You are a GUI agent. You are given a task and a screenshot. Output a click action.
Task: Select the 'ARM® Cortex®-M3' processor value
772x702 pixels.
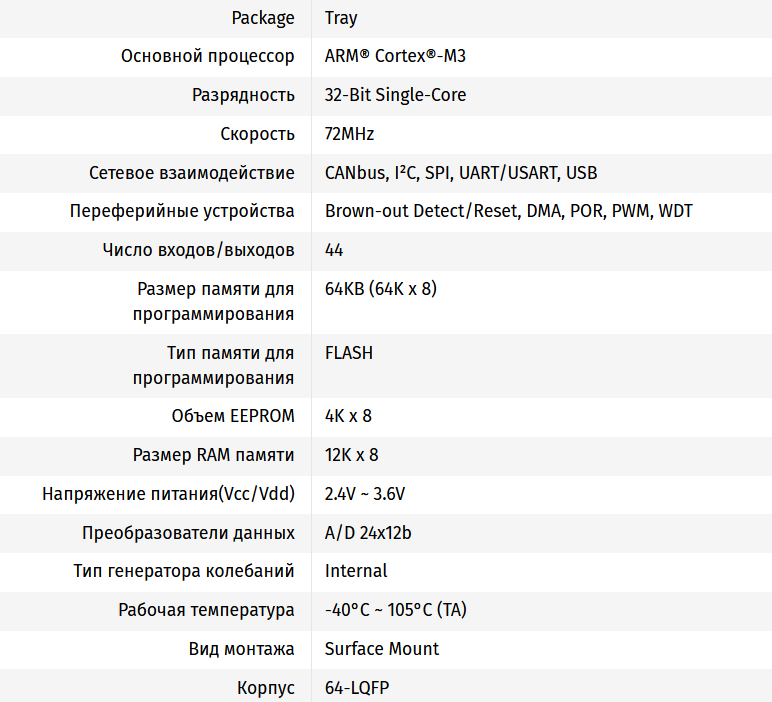point(395,56)
